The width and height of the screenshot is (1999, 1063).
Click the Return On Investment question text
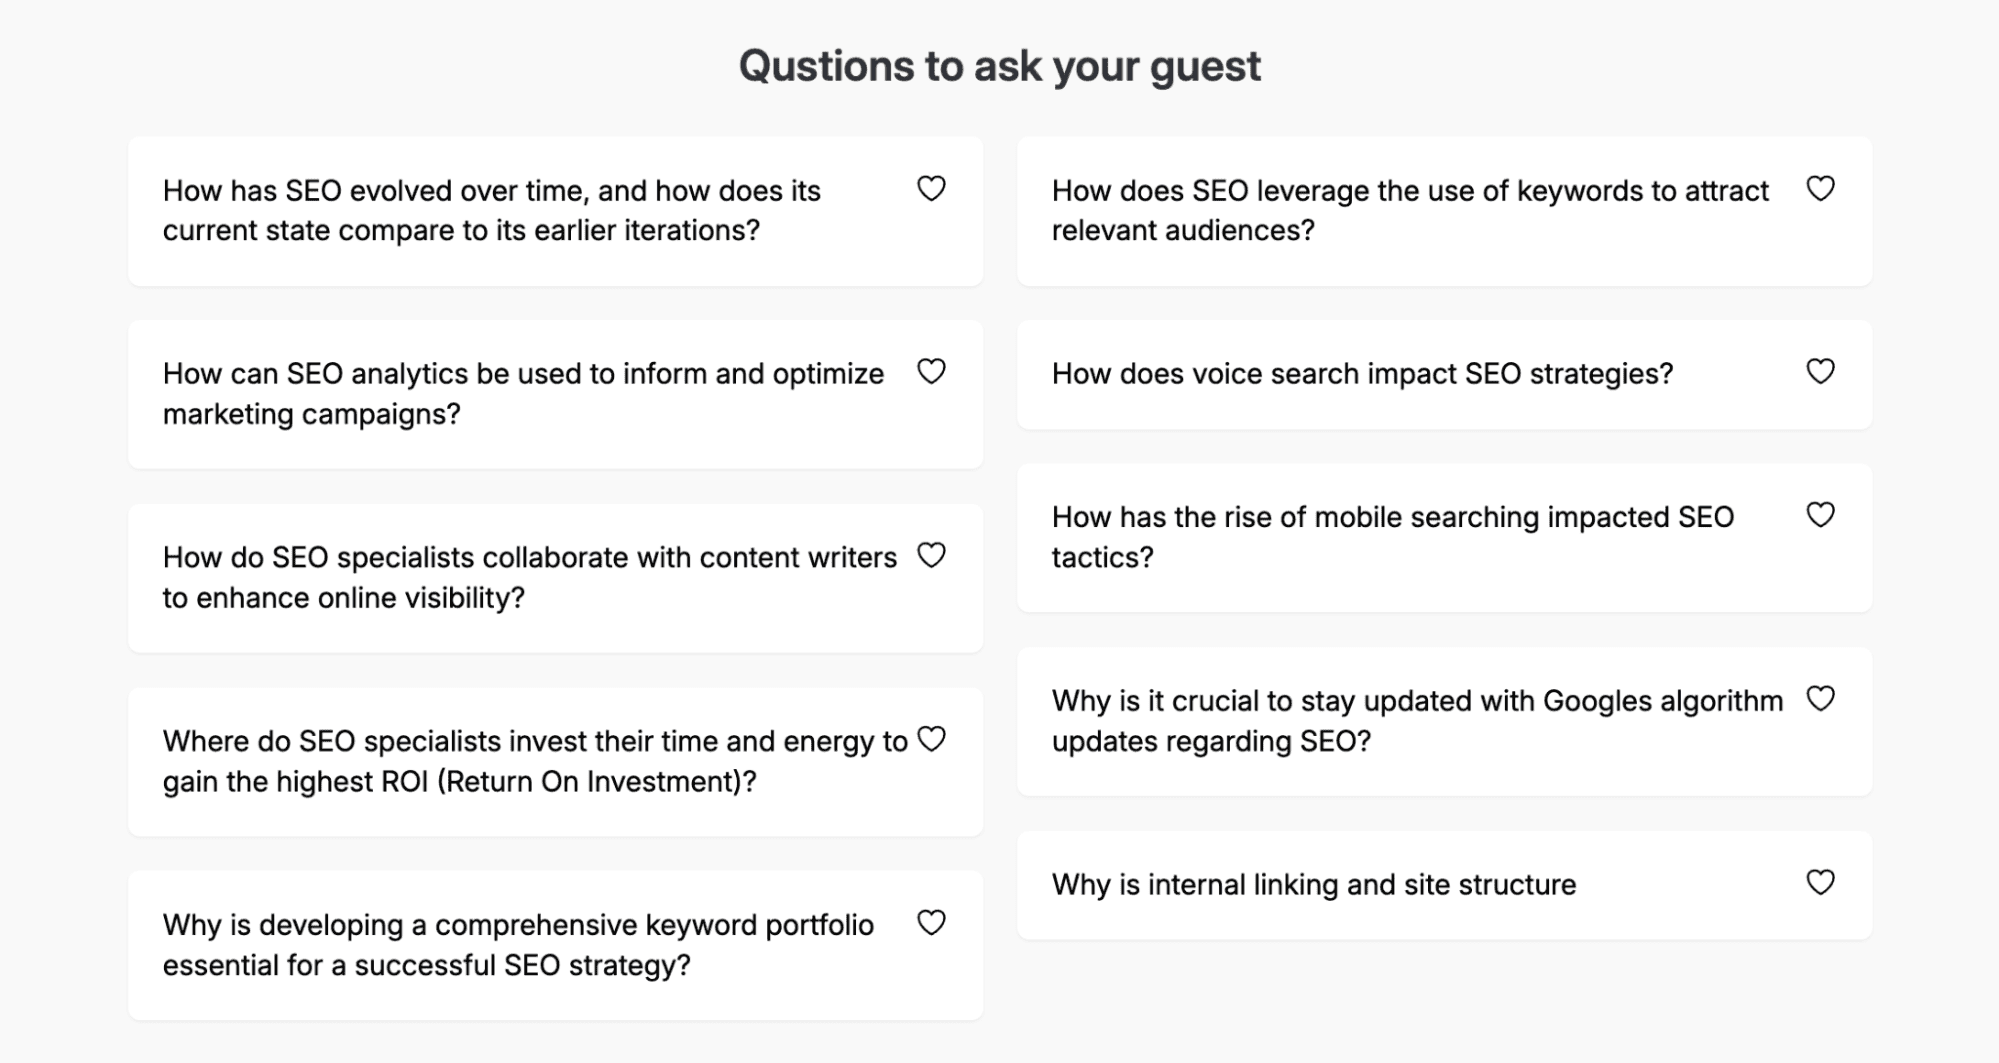(x=534, y=761)
